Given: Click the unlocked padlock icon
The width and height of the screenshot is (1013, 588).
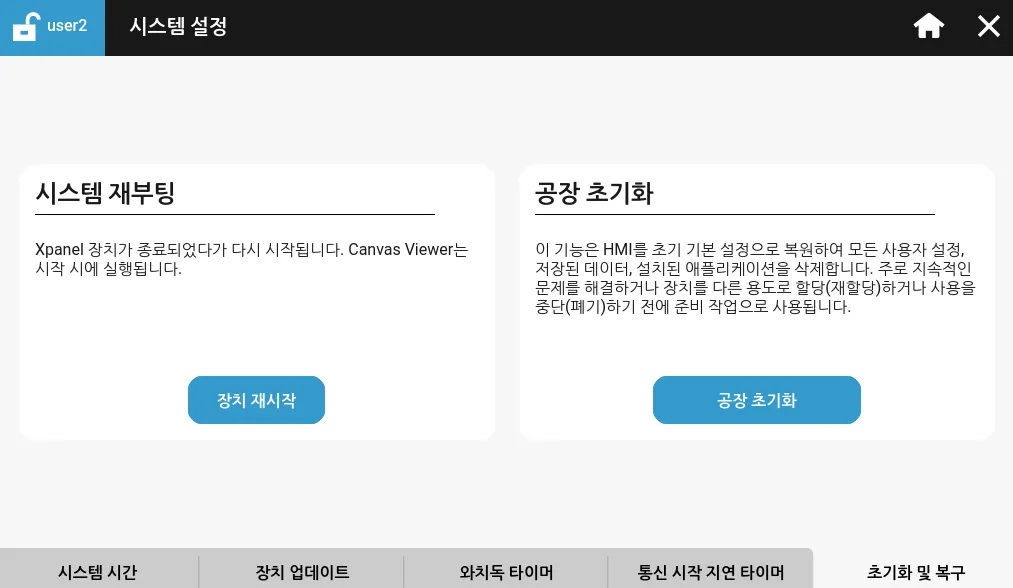Looking at the screenshot, I should click(26, 27).
